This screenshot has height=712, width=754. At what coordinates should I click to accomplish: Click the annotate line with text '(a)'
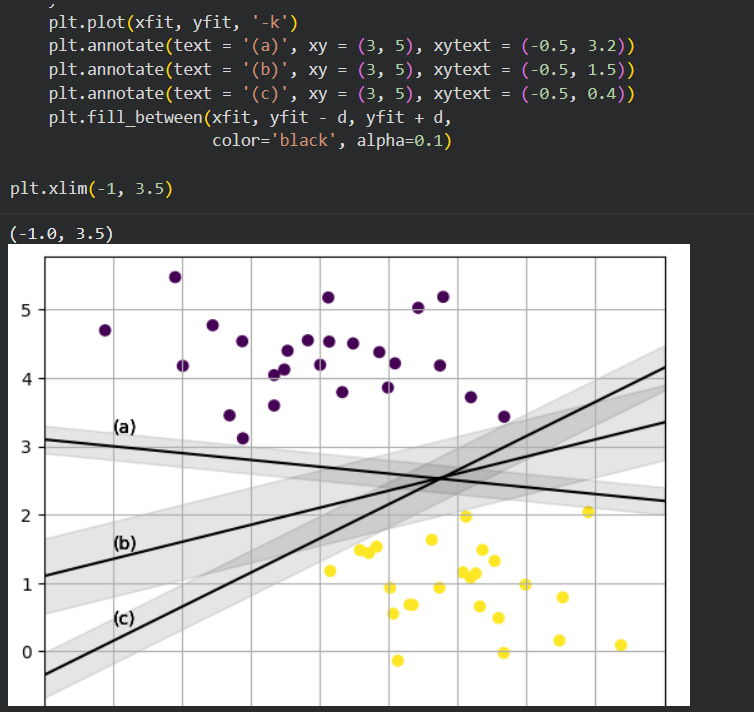342,46
